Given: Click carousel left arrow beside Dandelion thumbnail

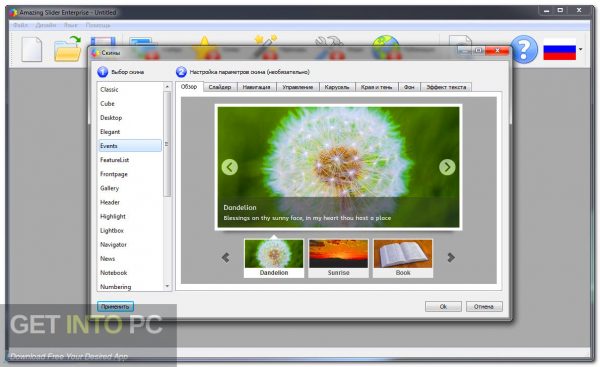Looking at the screenshot, I should 225,258.
